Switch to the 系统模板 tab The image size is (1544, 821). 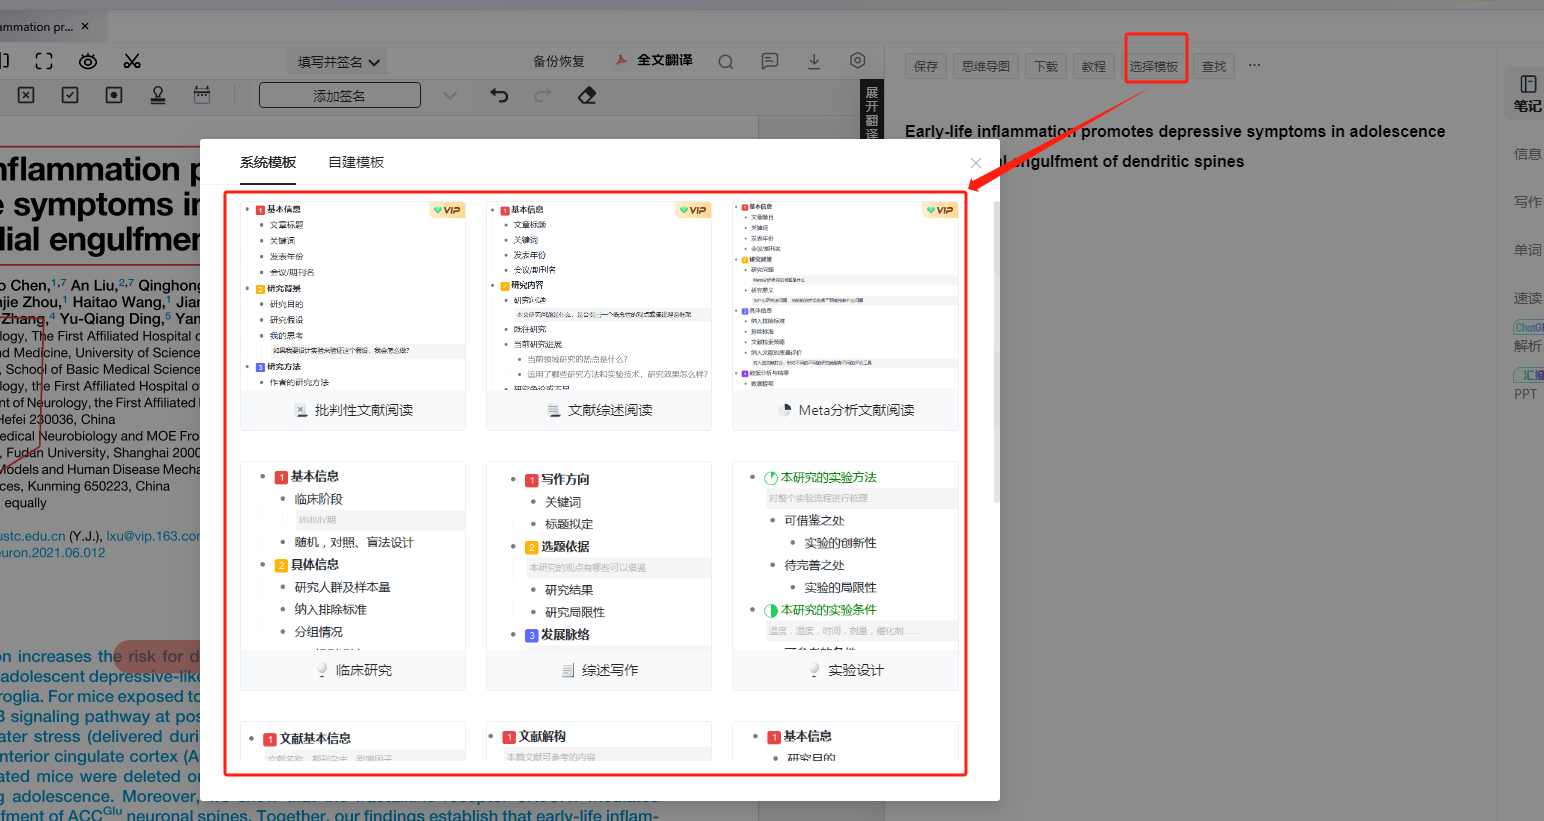(268, 162)
